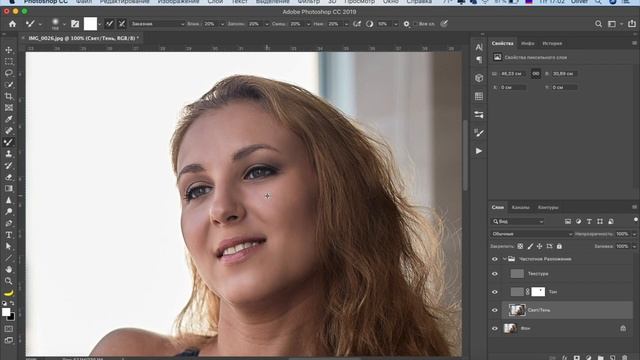Select the Eraser tool

(x=9, y=177)
